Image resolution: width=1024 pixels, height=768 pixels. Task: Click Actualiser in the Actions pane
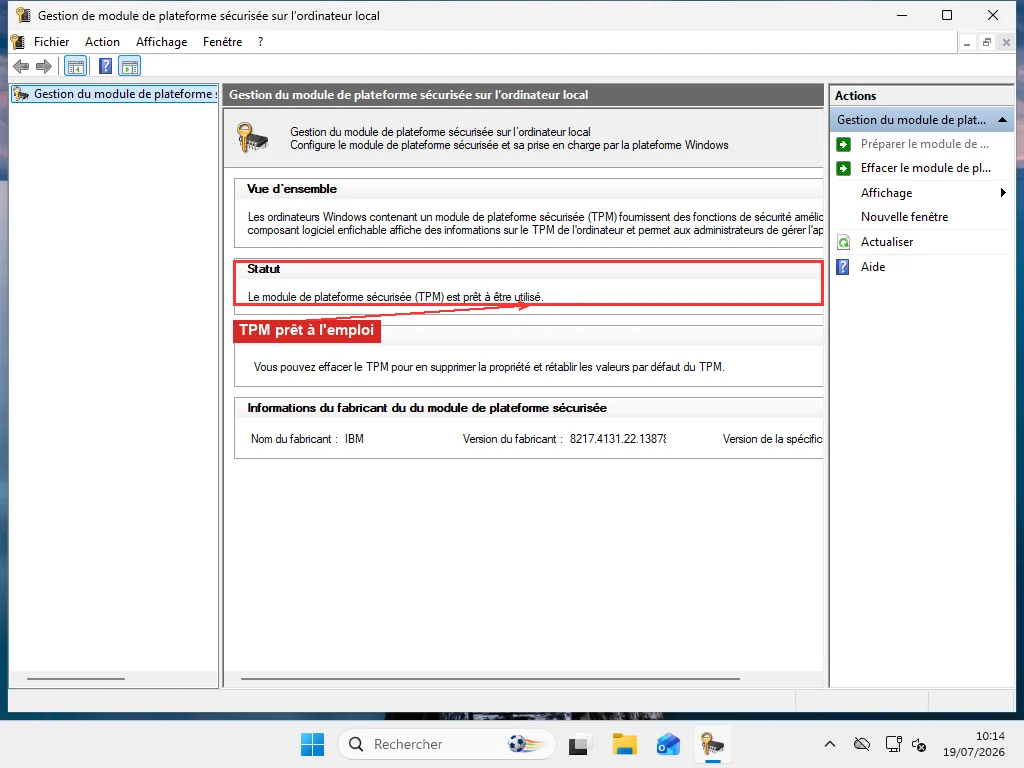[886, 242]
